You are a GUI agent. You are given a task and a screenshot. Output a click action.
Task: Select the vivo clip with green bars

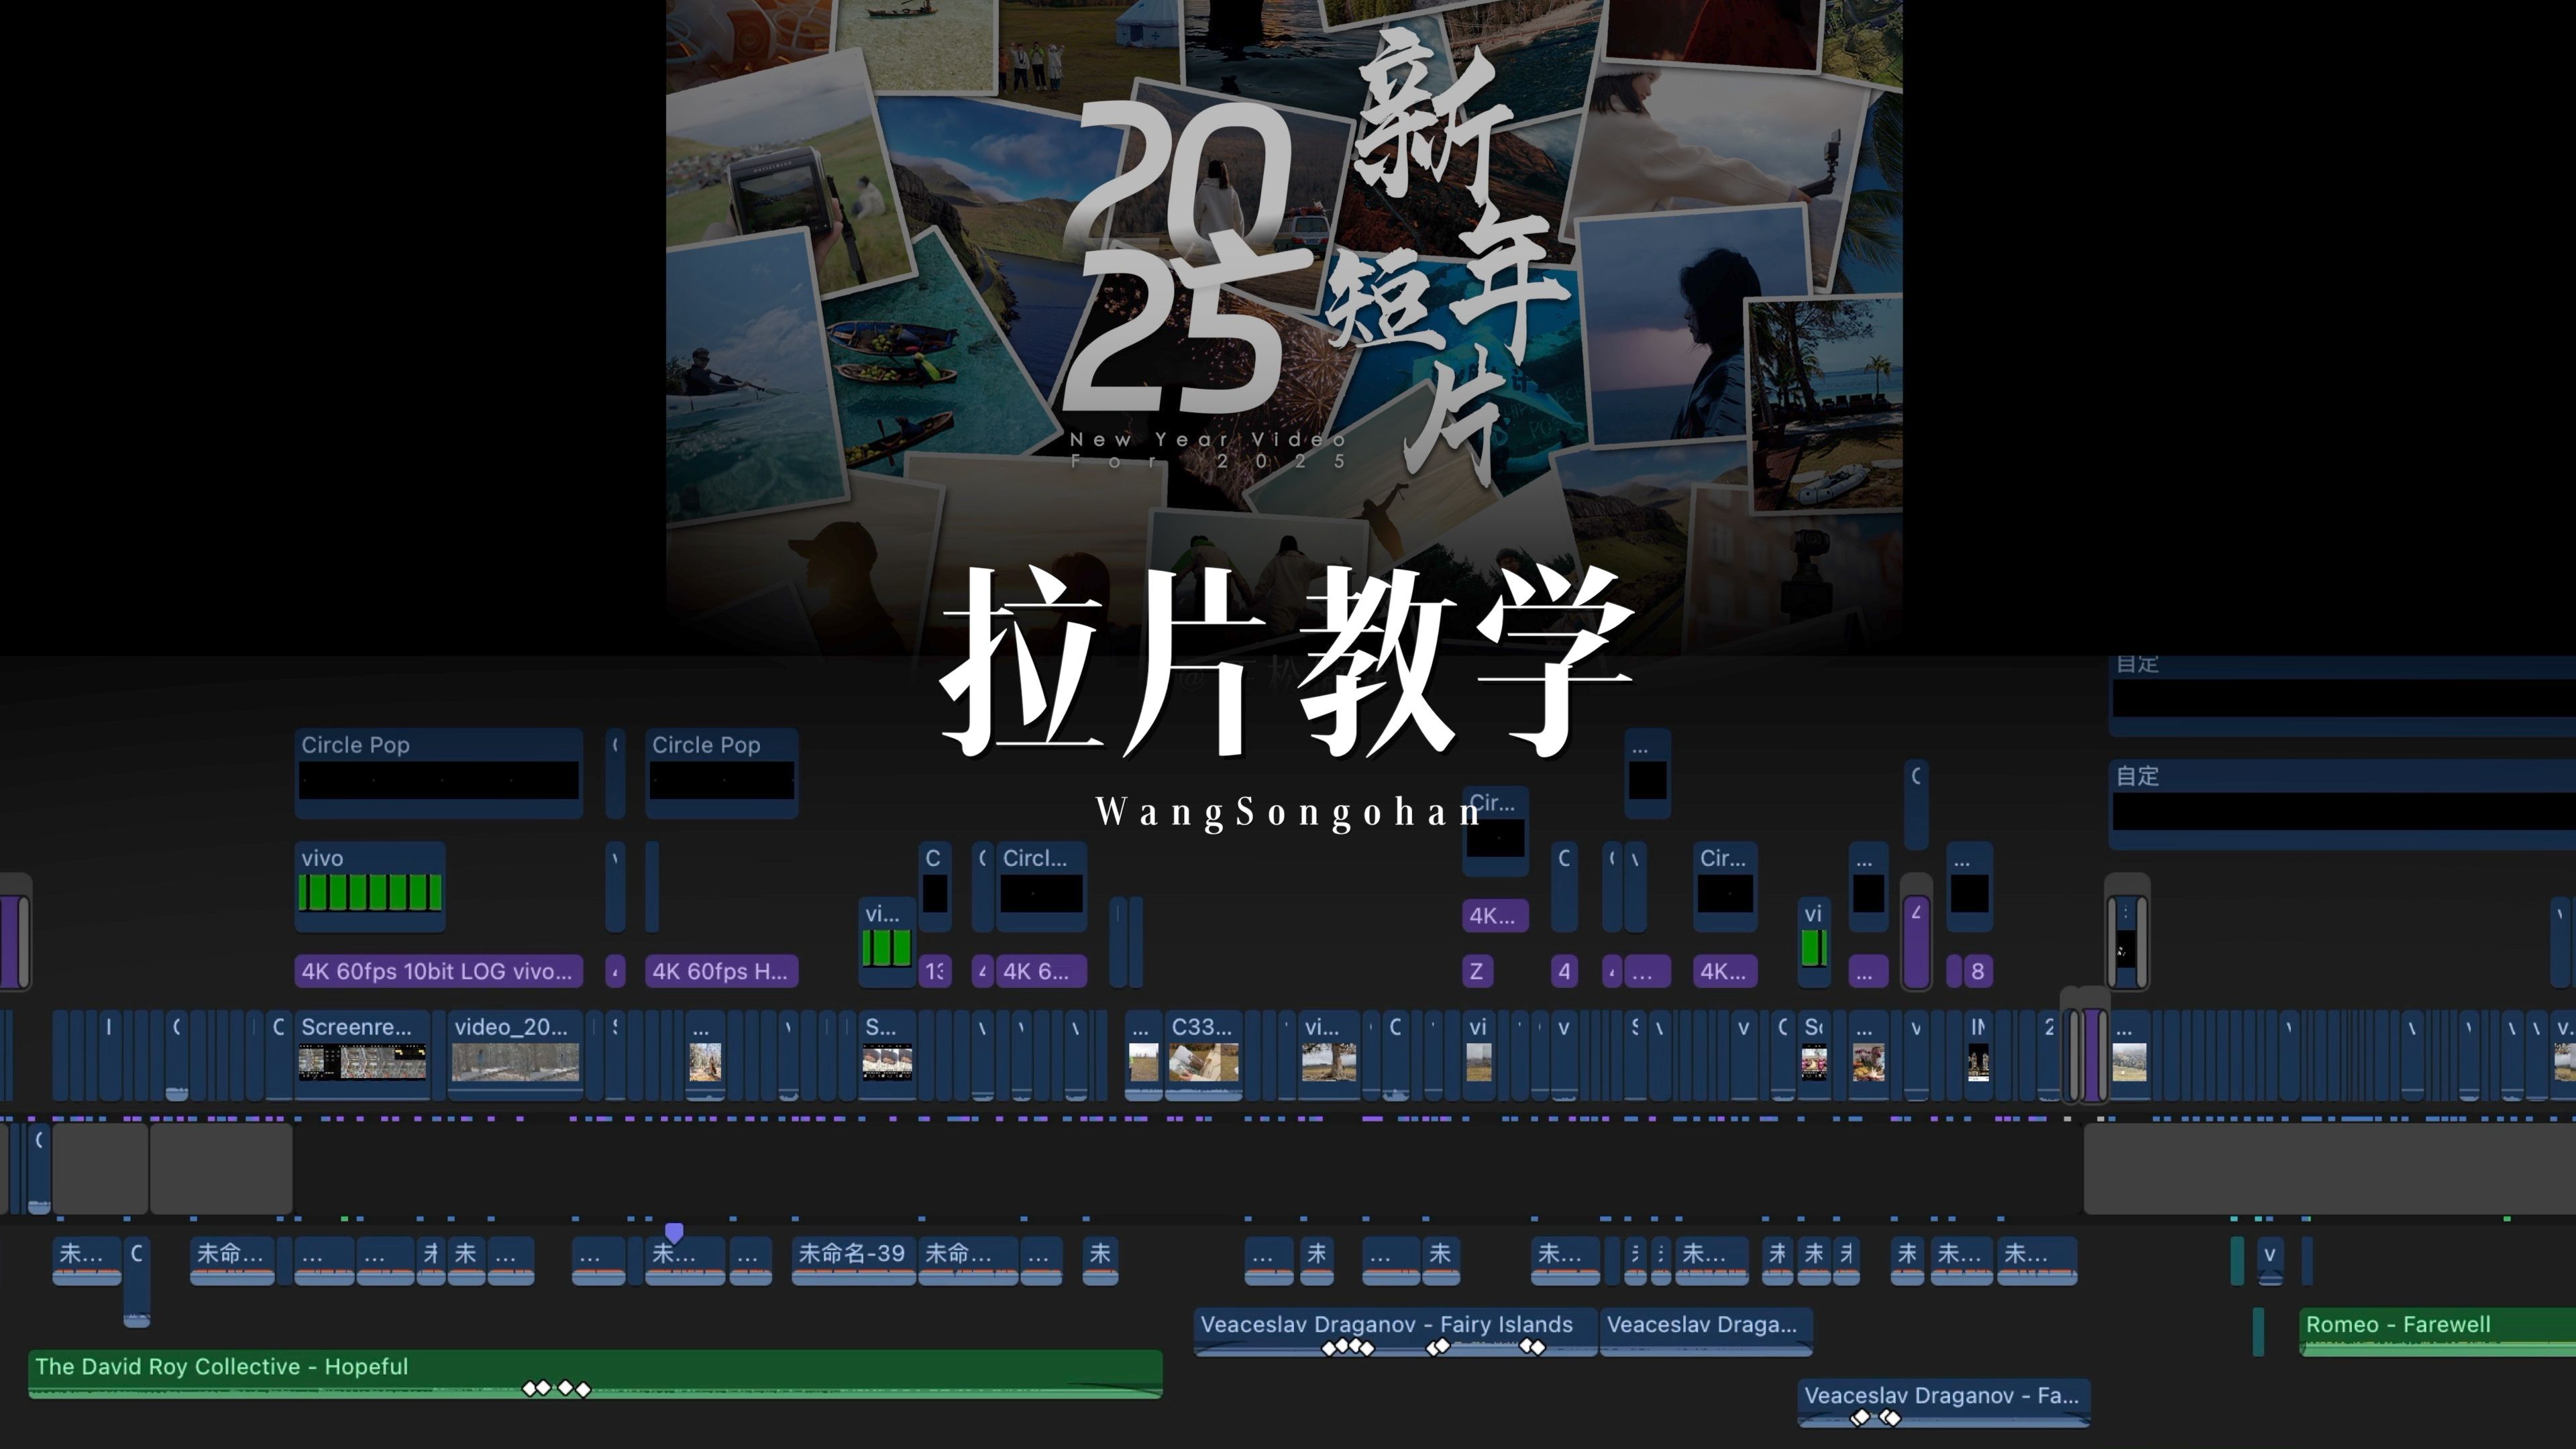(x=370, y=886)
